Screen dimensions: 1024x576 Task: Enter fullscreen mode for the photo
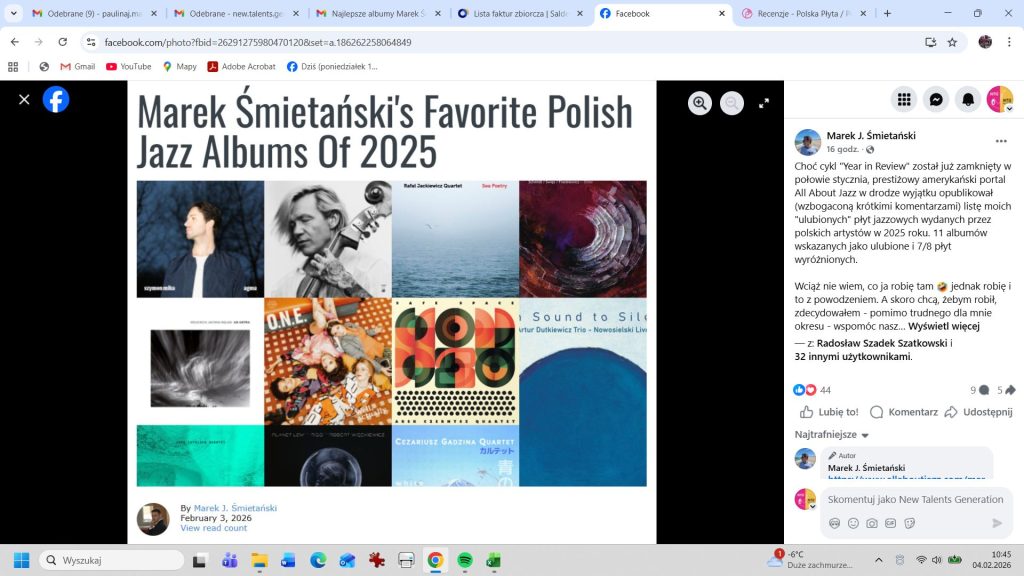(764, 103)
